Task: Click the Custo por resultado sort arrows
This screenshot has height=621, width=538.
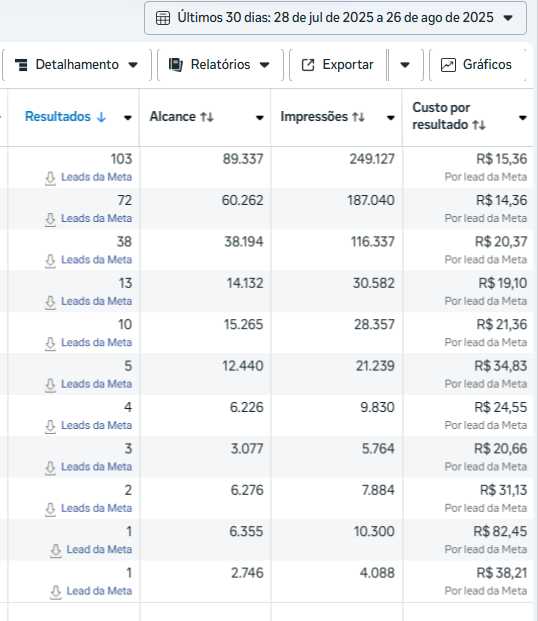Action: (x=479, y=125)
